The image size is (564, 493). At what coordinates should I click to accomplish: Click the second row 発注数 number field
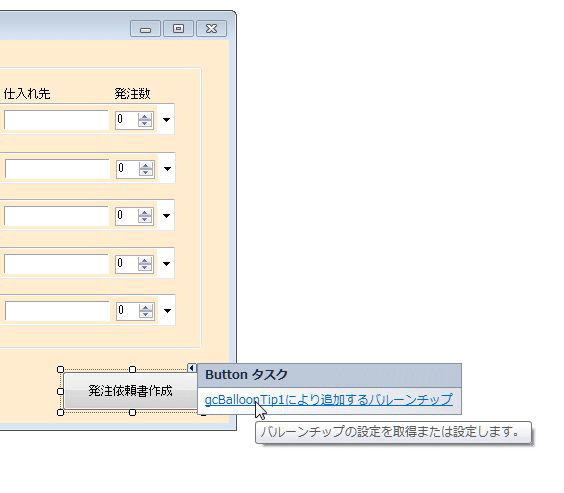pyautogui.click(x=127, y=168)
